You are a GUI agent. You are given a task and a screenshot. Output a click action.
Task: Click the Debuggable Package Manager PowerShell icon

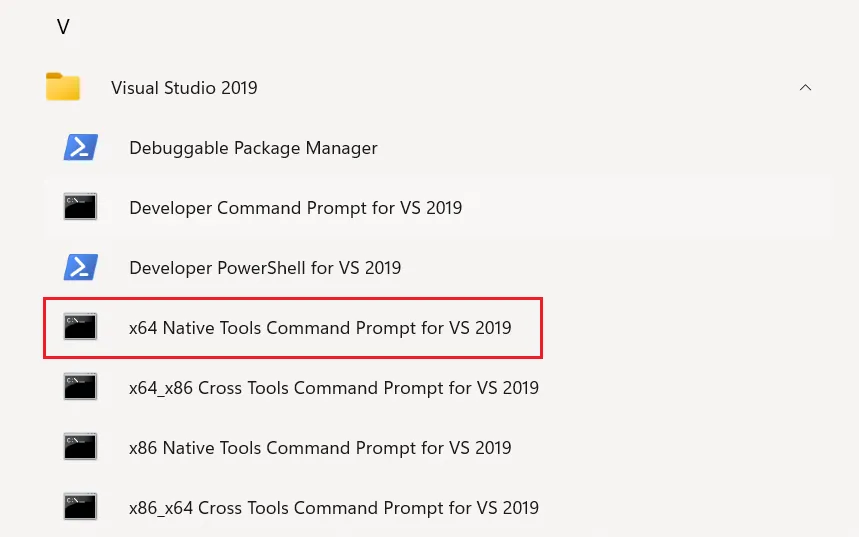coord(81,147)
